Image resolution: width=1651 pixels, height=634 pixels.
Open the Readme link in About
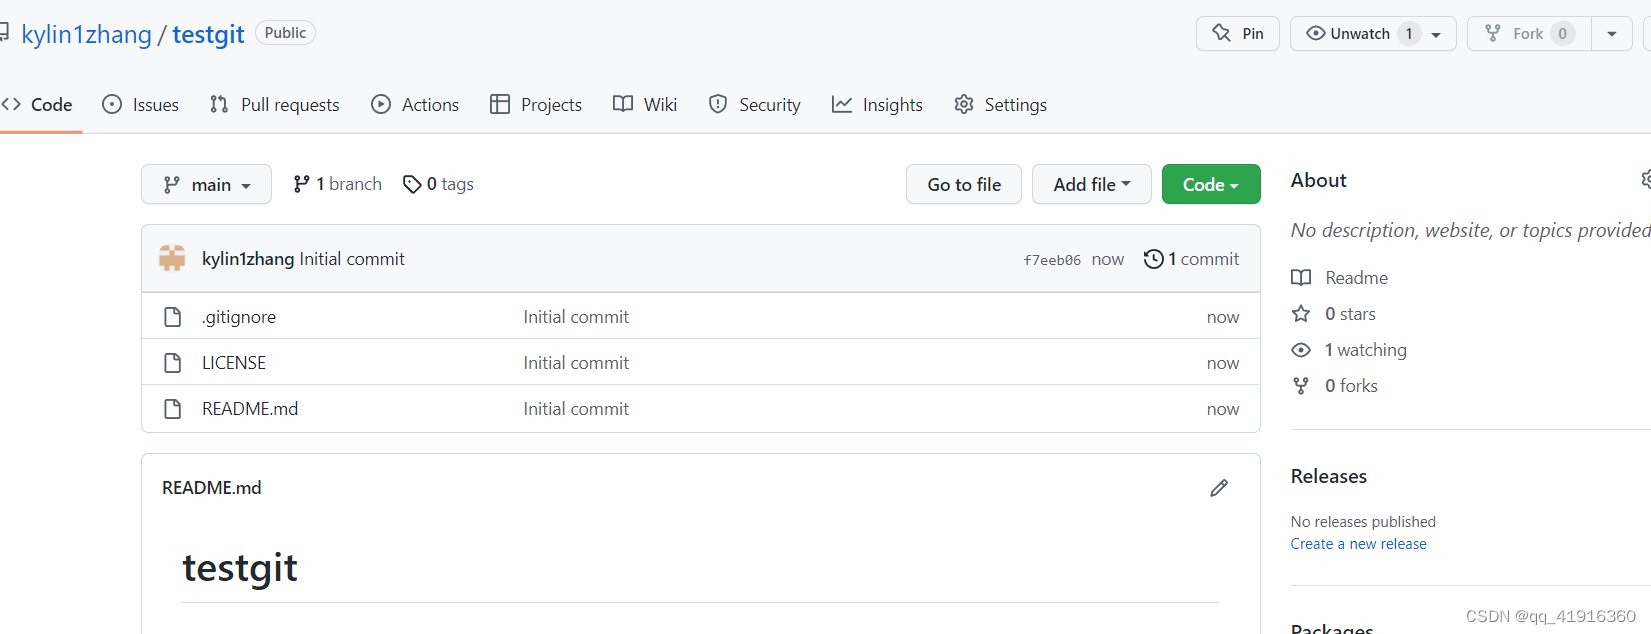tap(1356, 278)
